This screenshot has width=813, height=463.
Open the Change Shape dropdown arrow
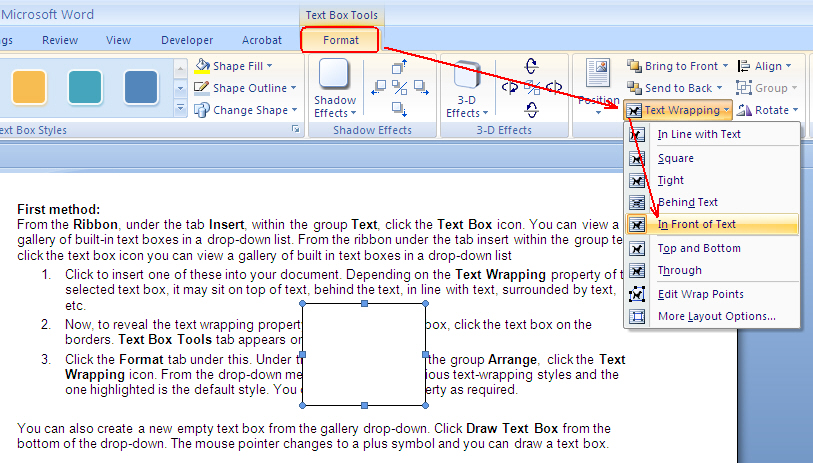pyautogui.click(x=295, y=110)
